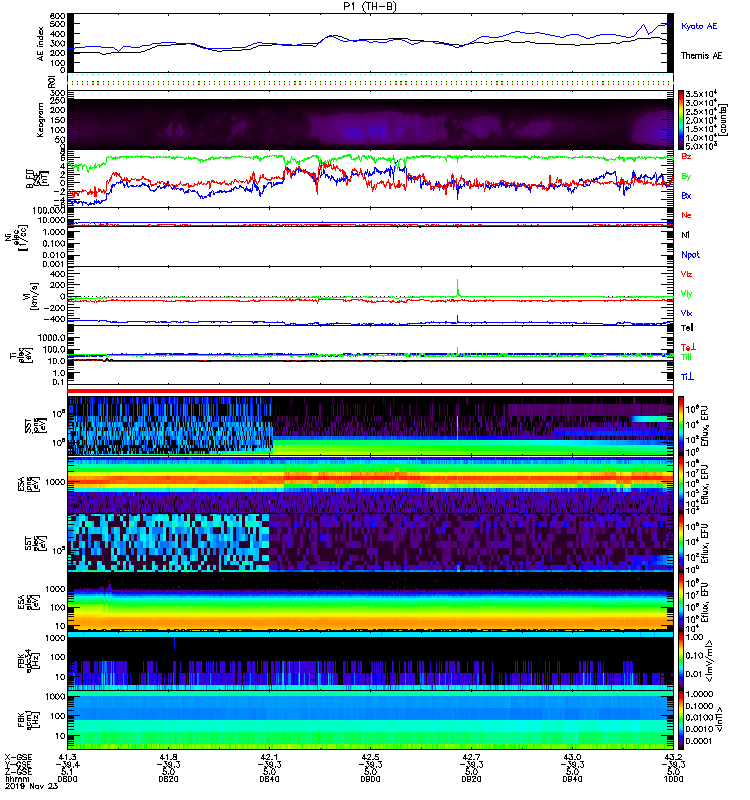Click the bright blue auroral patch in the keogram
The width and height of the screenshot is (750, 800).
pos(365,131)
